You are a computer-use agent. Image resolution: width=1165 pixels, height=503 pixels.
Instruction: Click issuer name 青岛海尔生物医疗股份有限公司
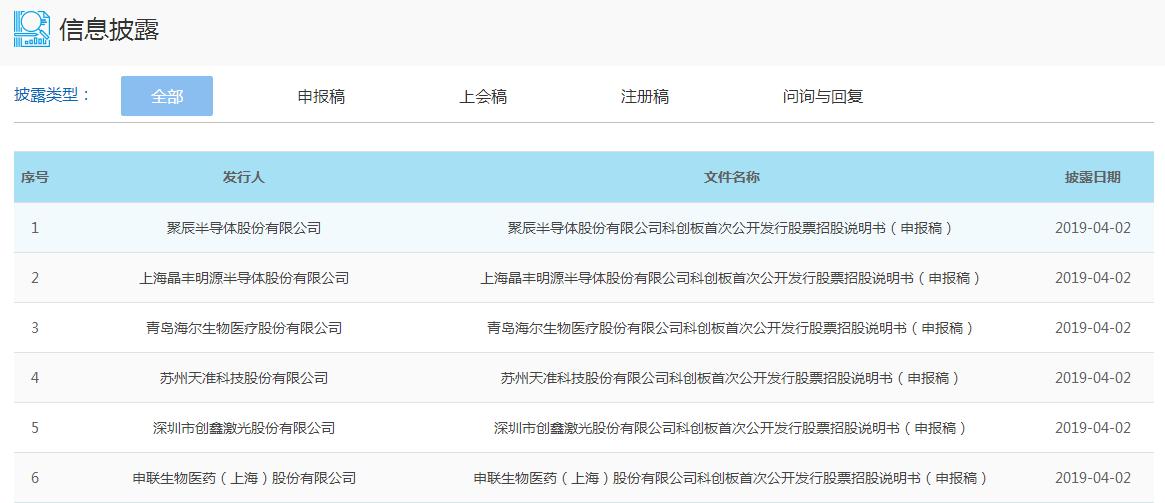(x=244, y=328)
